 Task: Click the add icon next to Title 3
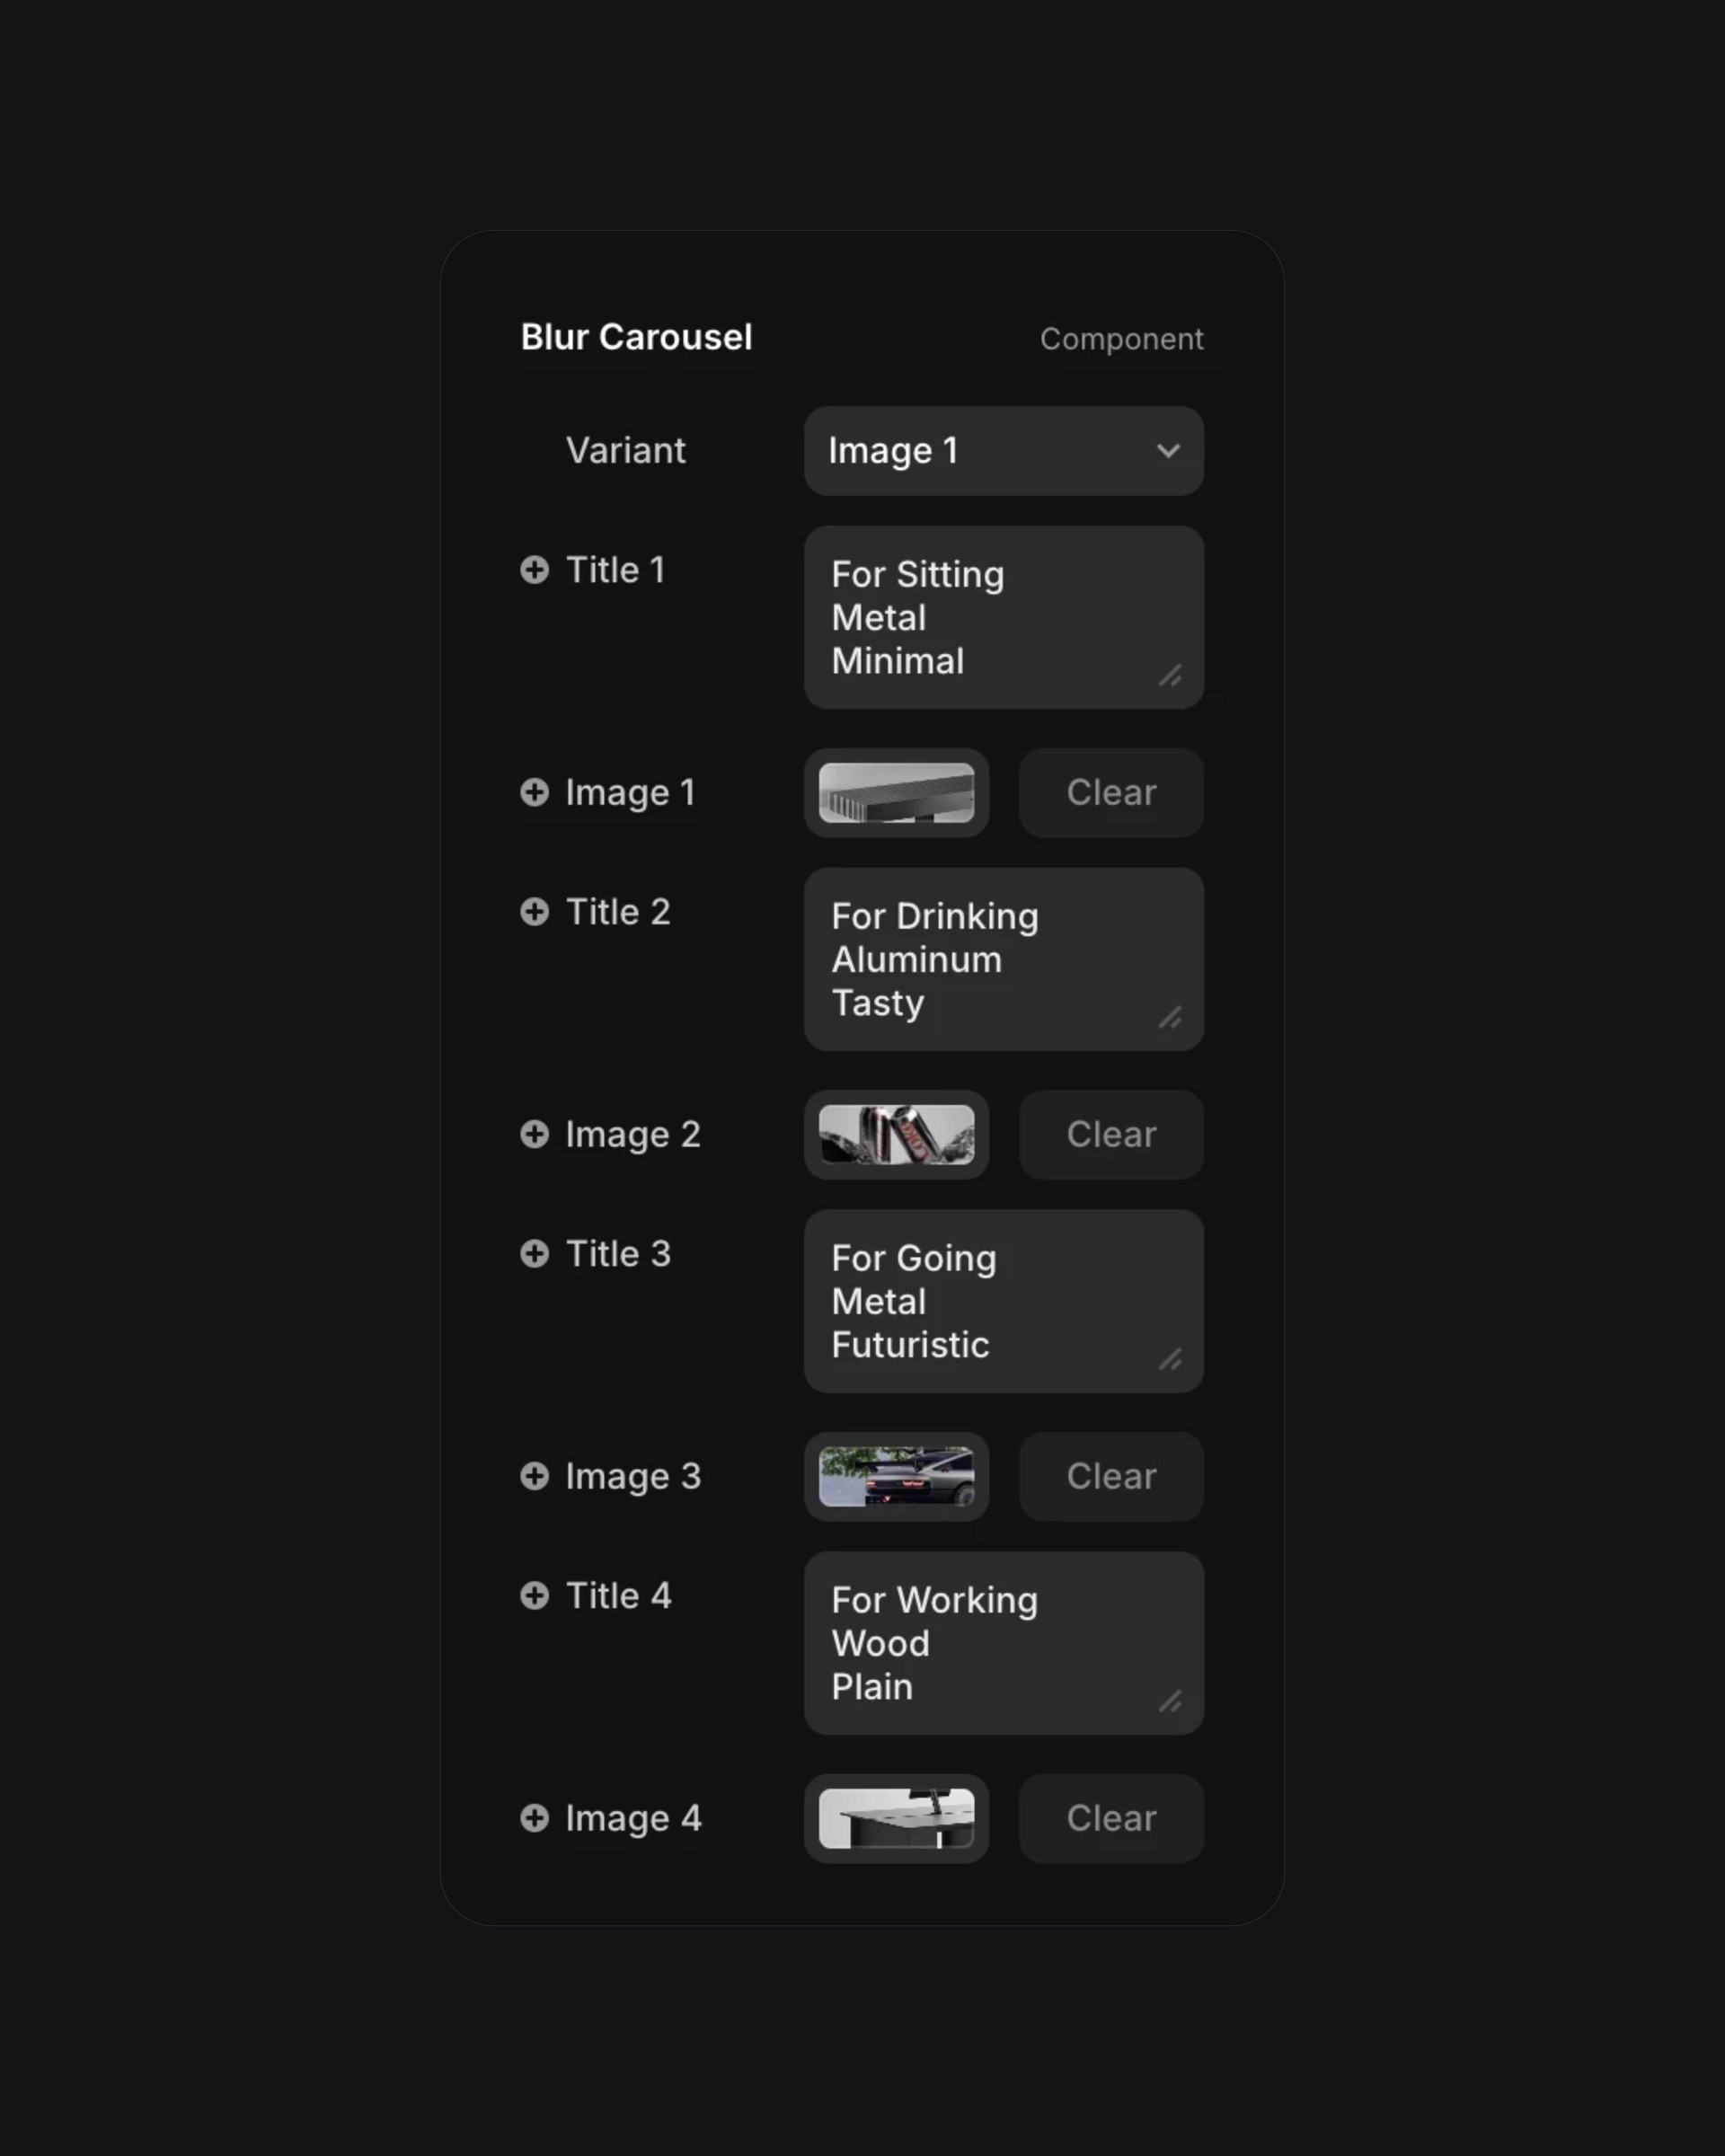pos(534,1253)
